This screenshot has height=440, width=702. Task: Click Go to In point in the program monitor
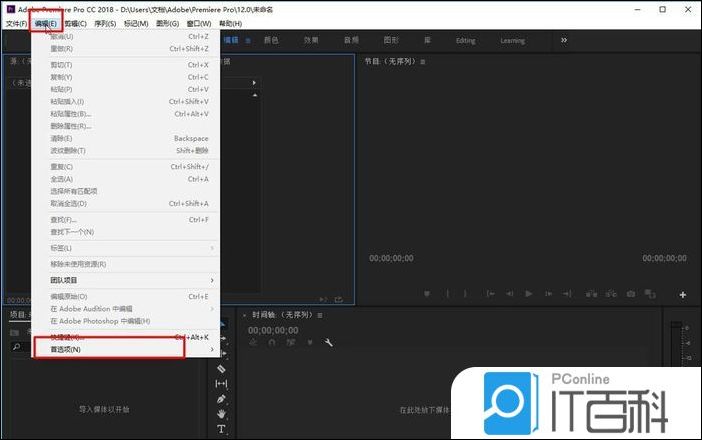pos(491,294)
